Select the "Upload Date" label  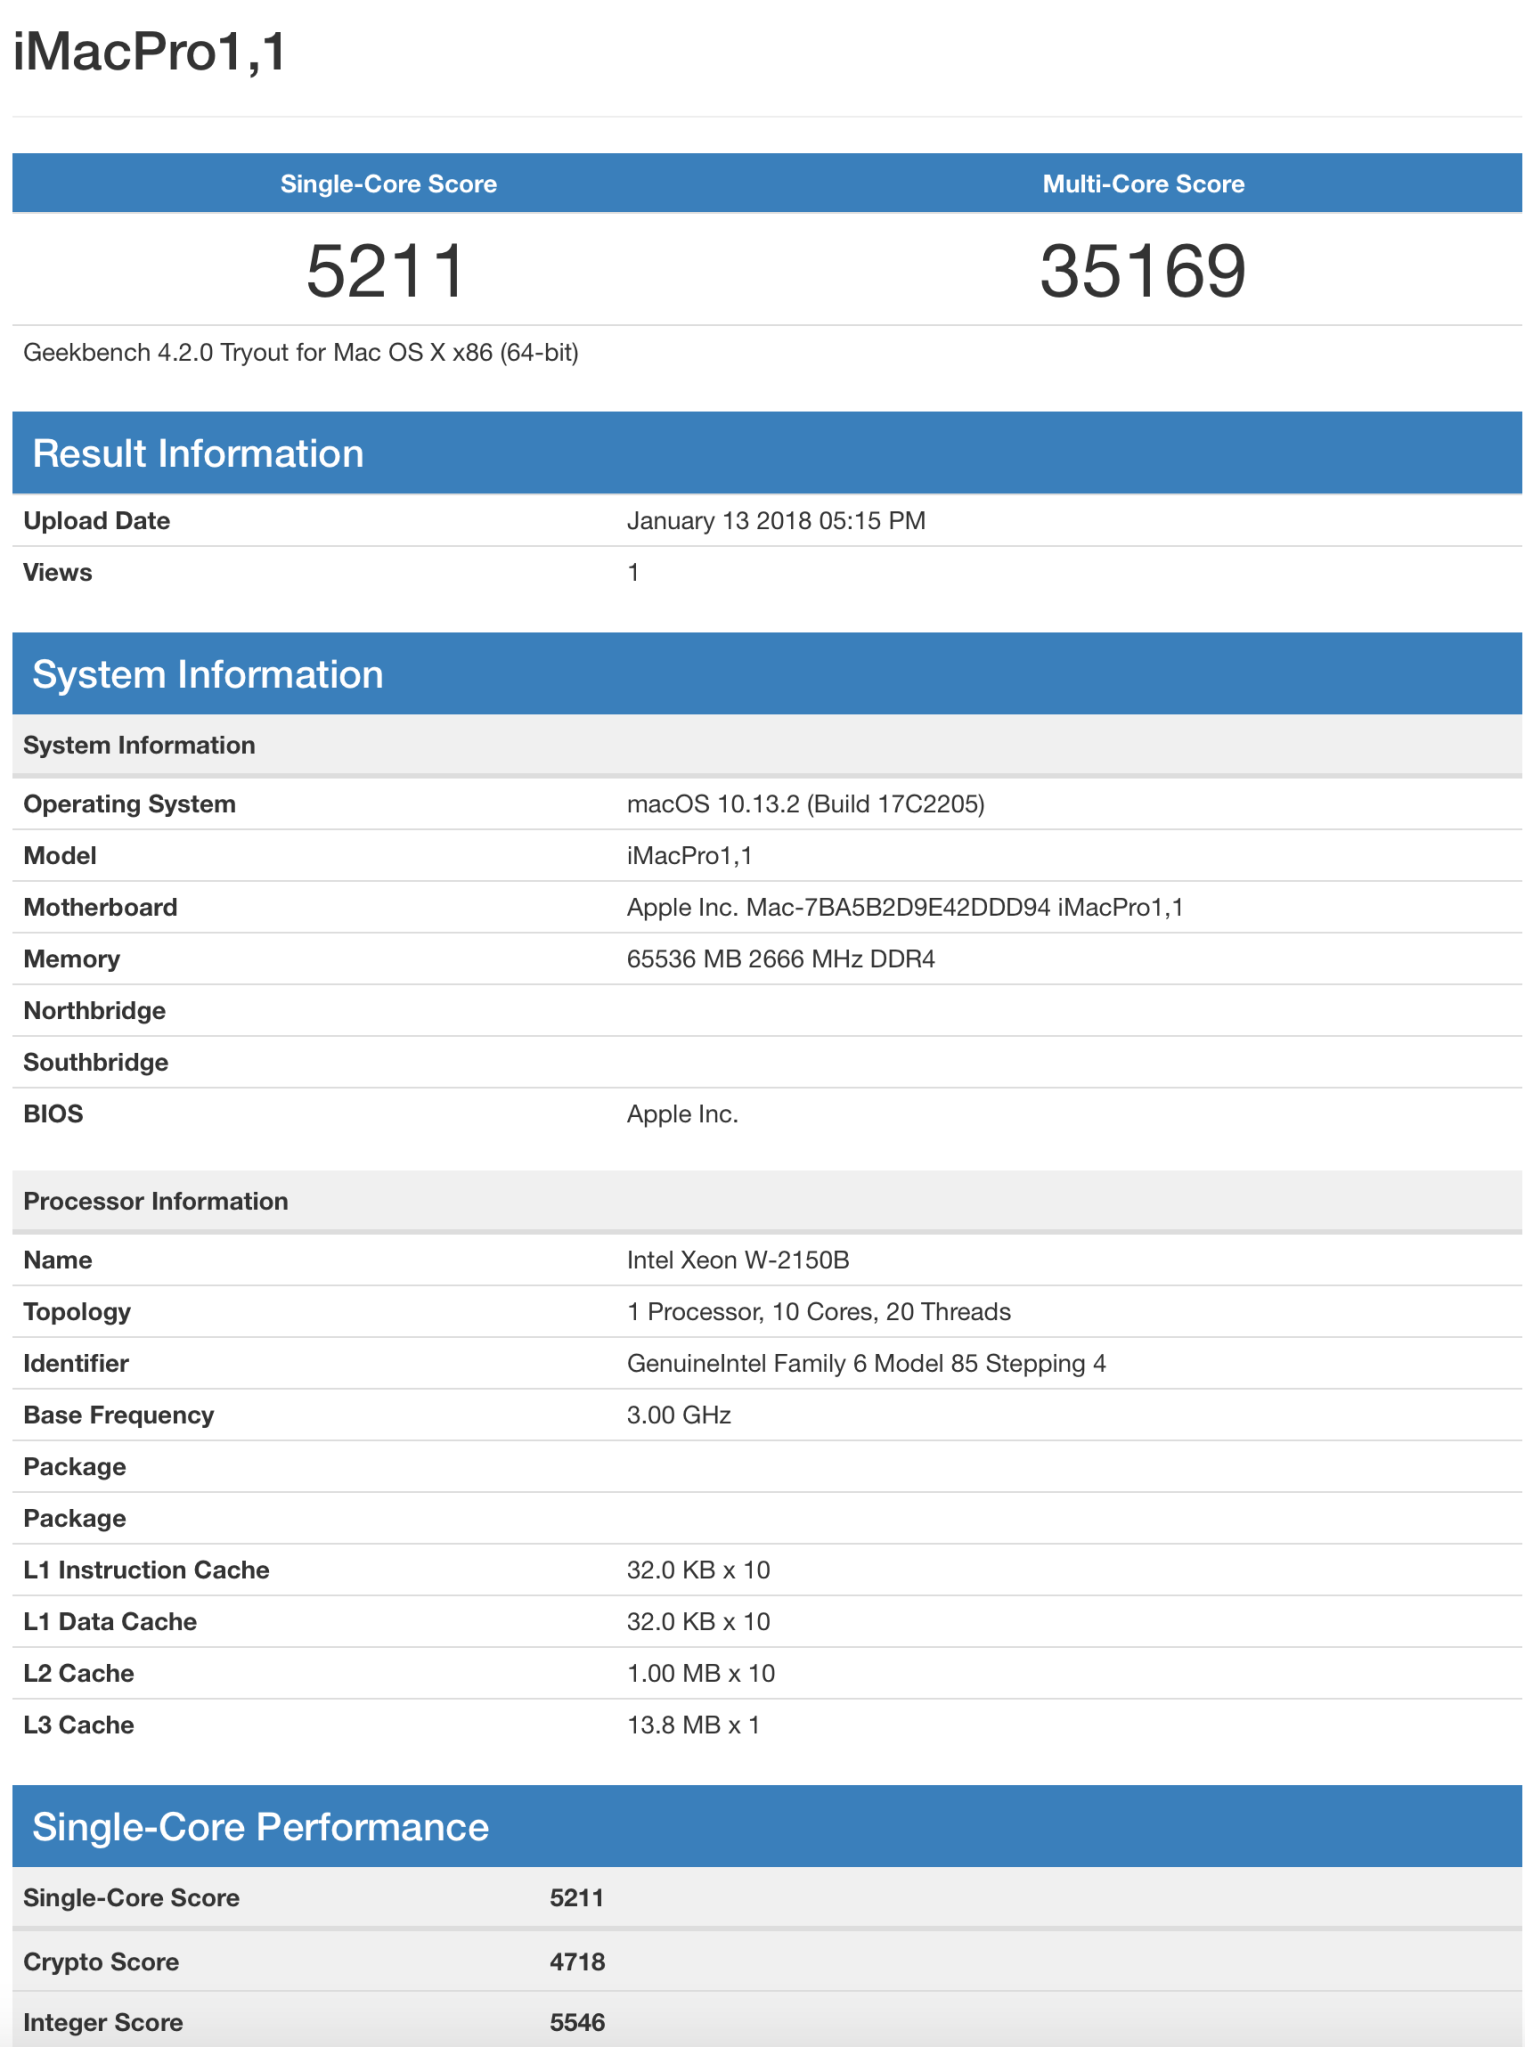(x=97, y=521)
